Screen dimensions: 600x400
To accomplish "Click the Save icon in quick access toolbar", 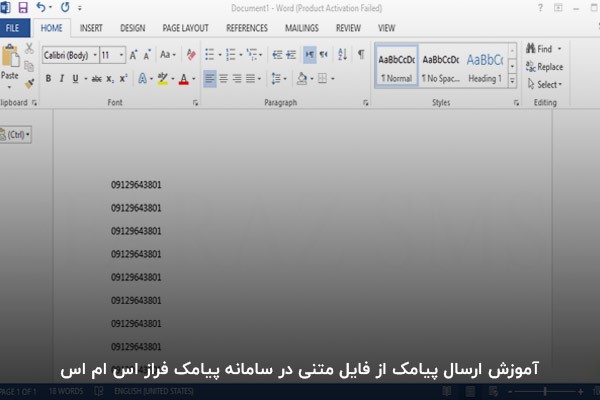I will (x=23, y=7).
